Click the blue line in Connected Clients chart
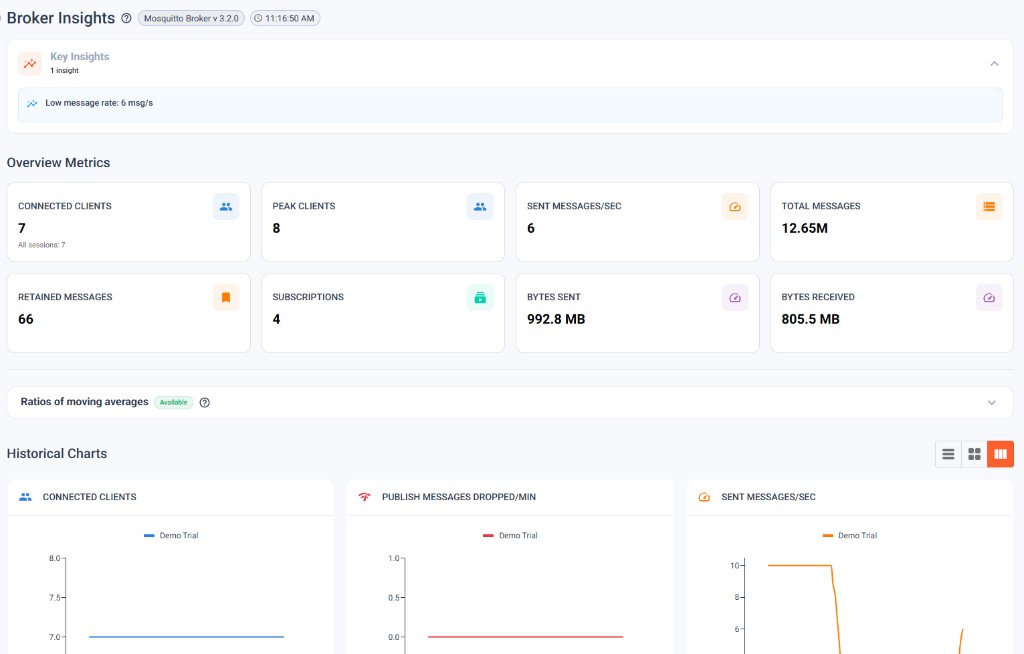Viewport: 1024px width, 654px height. point(186,636)
